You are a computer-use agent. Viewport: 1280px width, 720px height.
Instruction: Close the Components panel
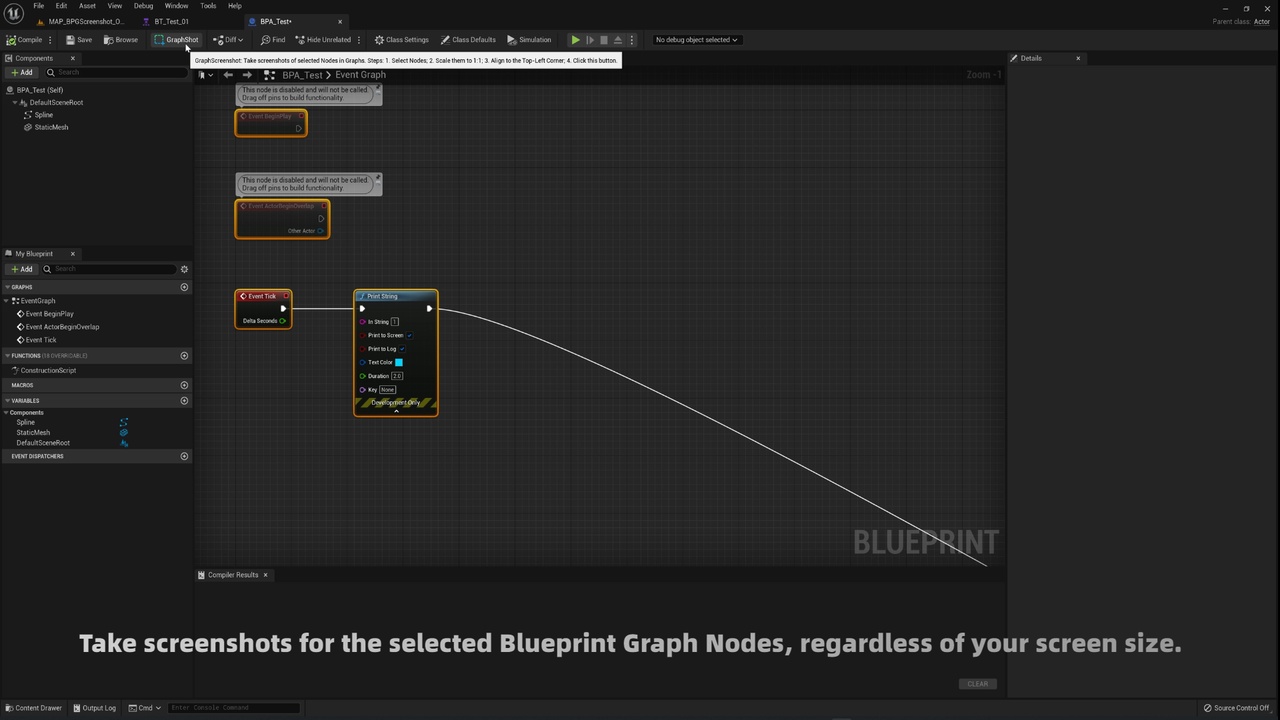pyautogui.click(x=72, y=58)
